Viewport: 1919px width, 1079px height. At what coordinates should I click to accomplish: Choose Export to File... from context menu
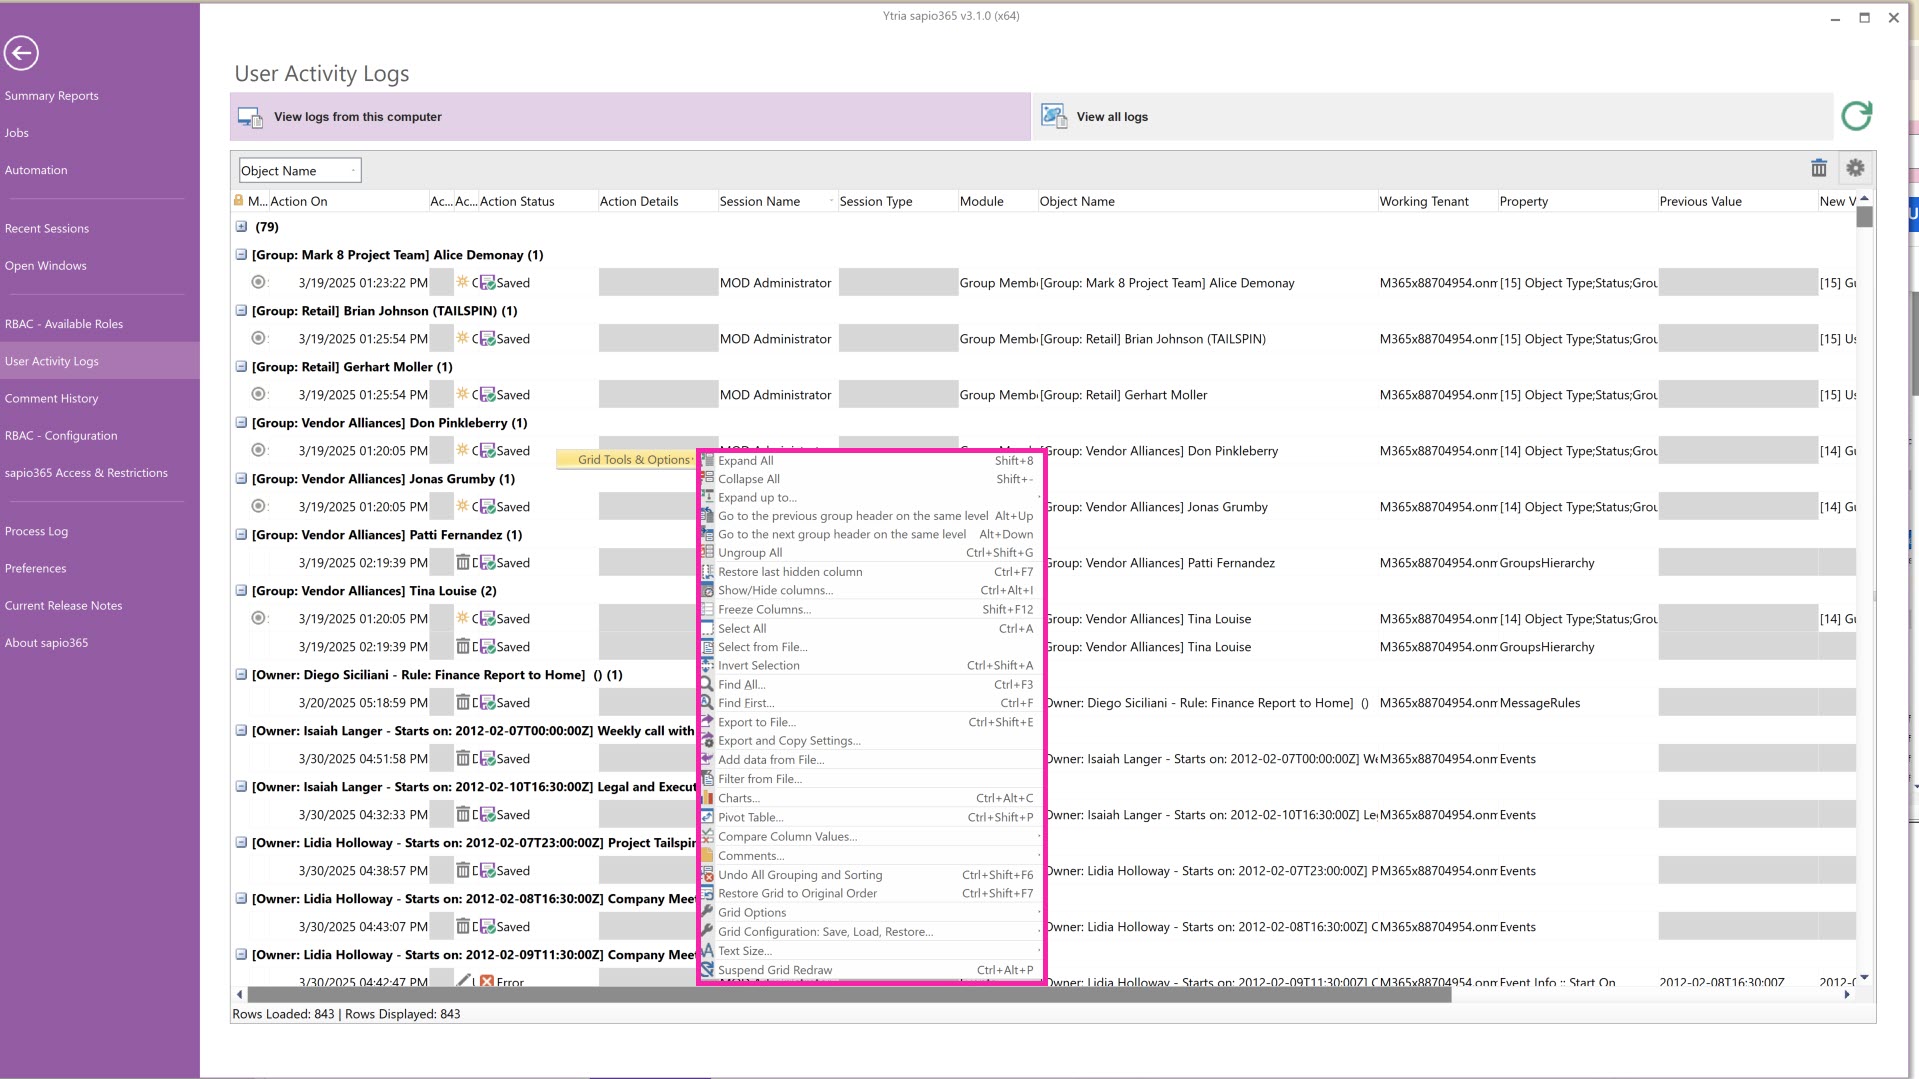tap(756, 722)
